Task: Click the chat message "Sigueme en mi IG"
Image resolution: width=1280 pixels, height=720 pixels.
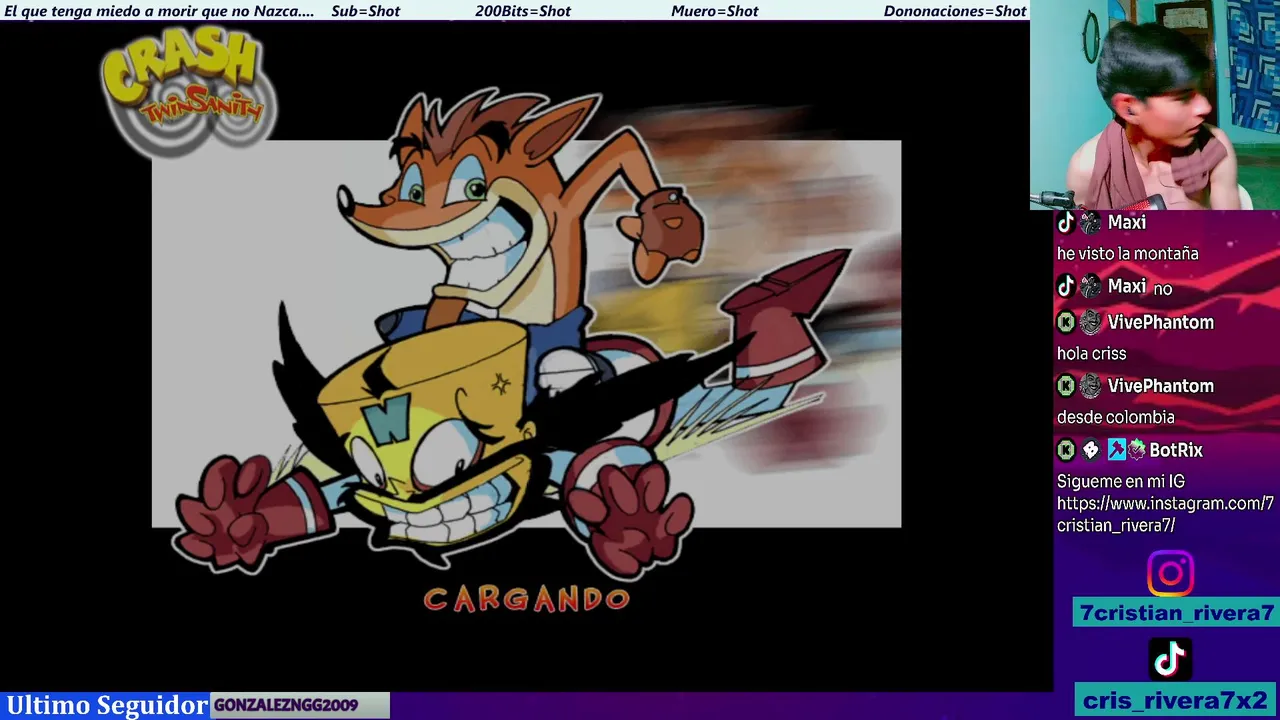Action: coord(1120,481)
